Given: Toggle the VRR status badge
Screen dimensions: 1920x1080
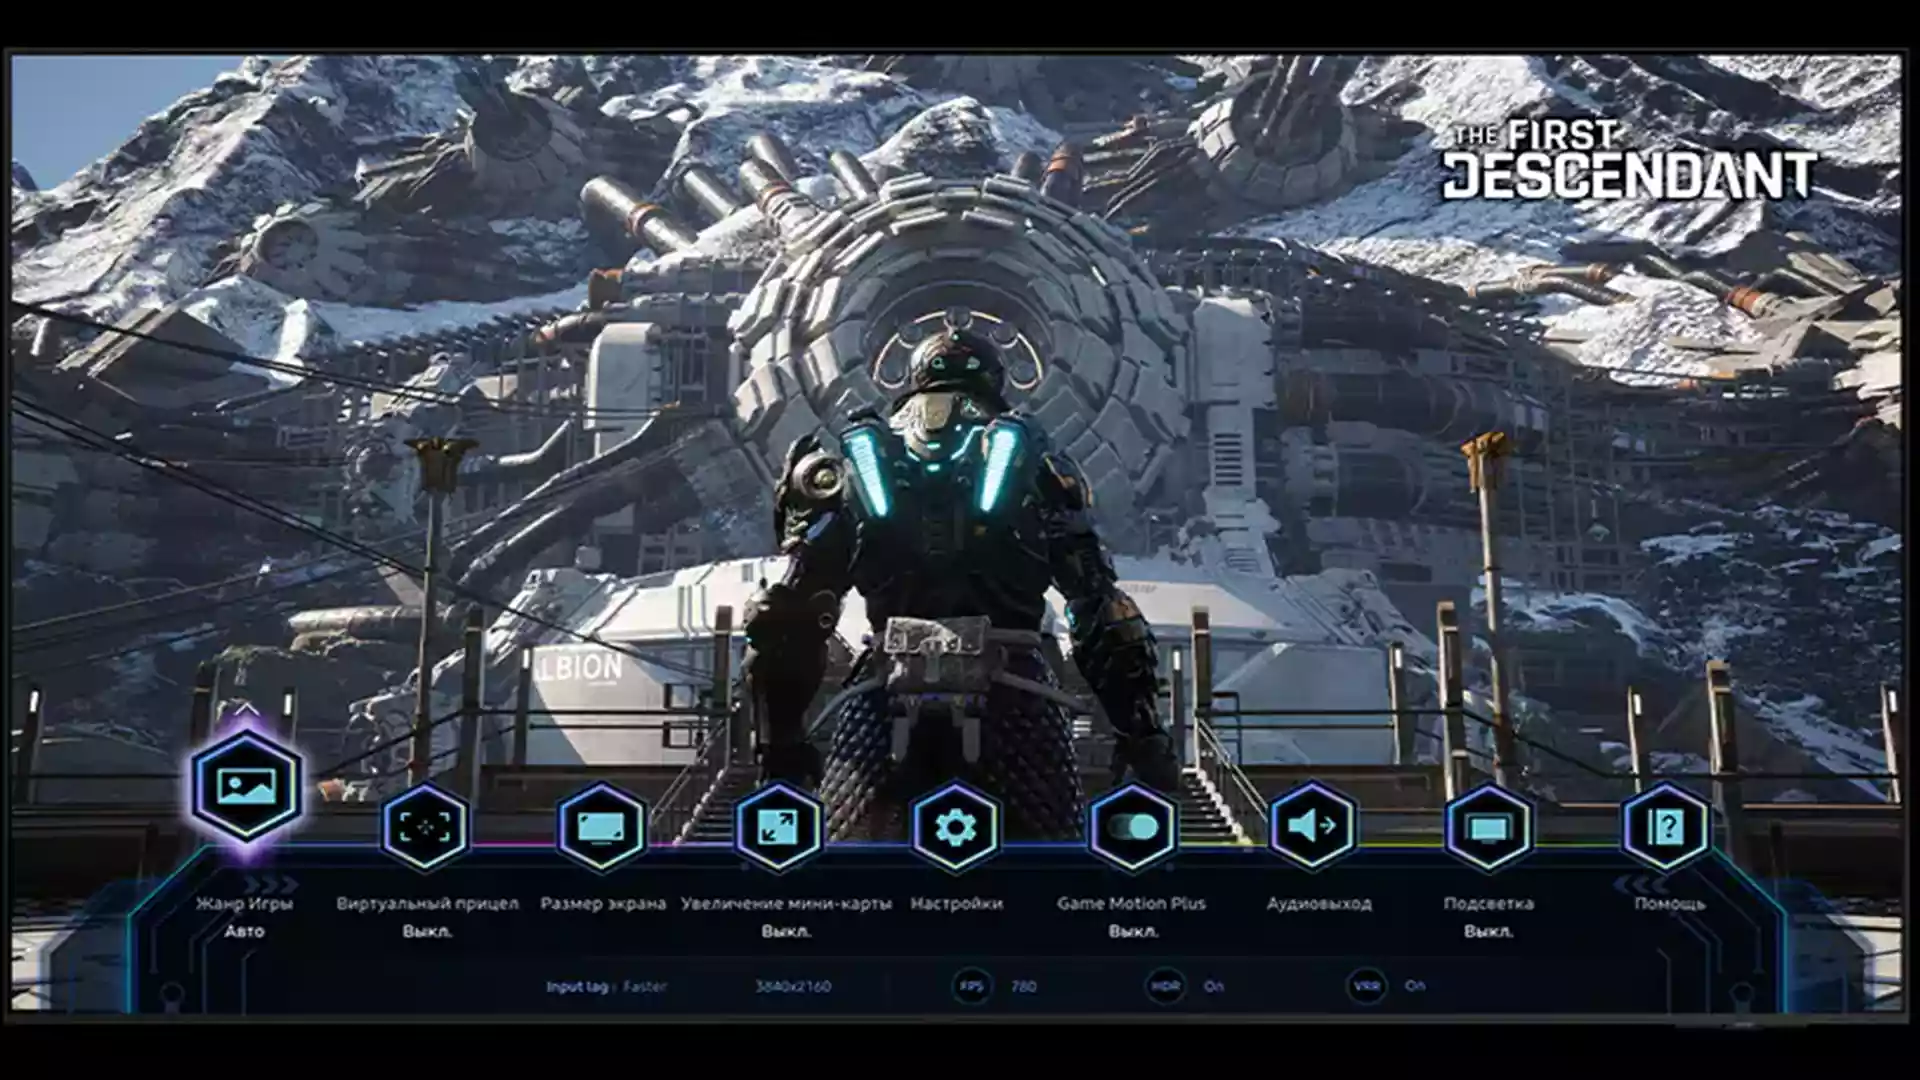Looking at the screenshot, I should pyautogui.click(x=1366, y=986).
